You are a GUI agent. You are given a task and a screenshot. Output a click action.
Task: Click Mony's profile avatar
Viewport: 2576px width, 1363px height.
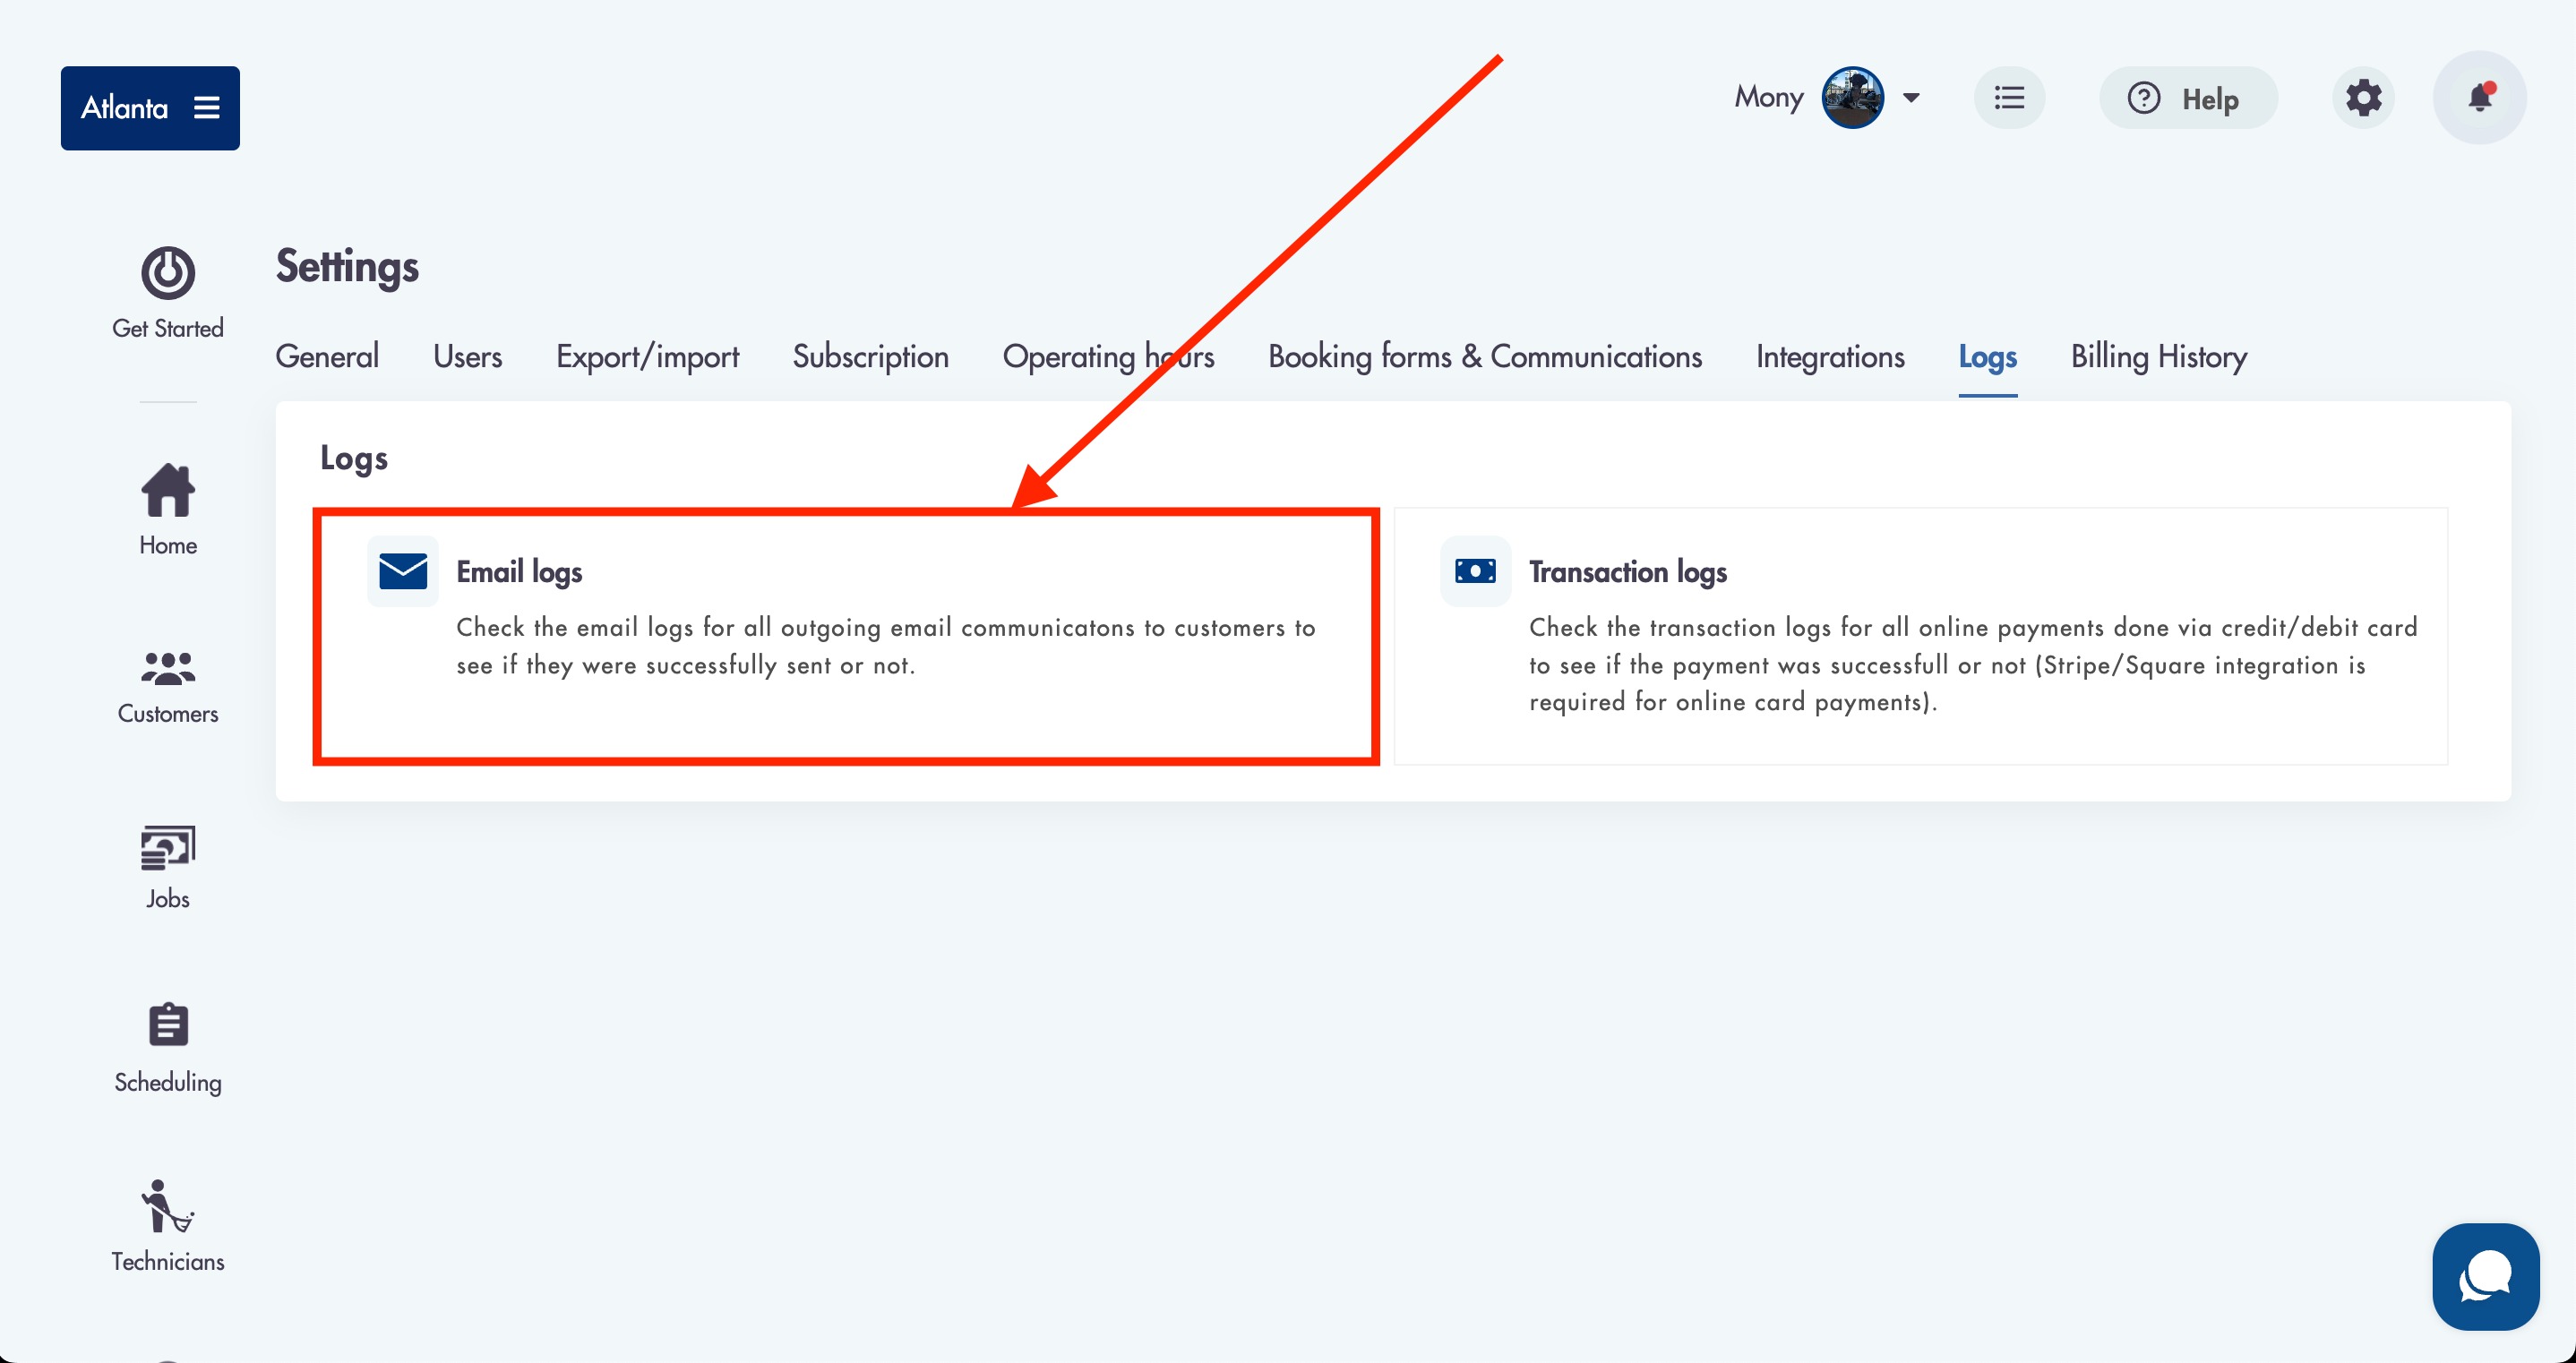[x=1852, y=98]
